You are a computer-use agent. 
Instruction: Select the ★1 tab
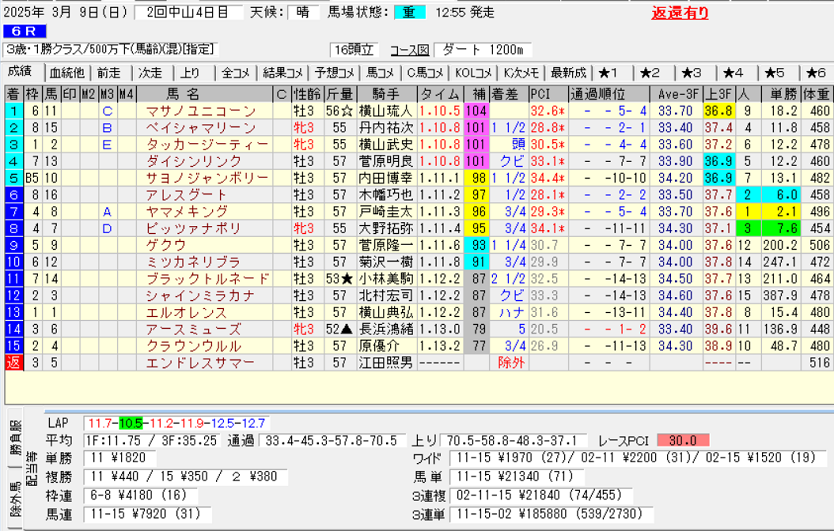click(x=611, y=73)
